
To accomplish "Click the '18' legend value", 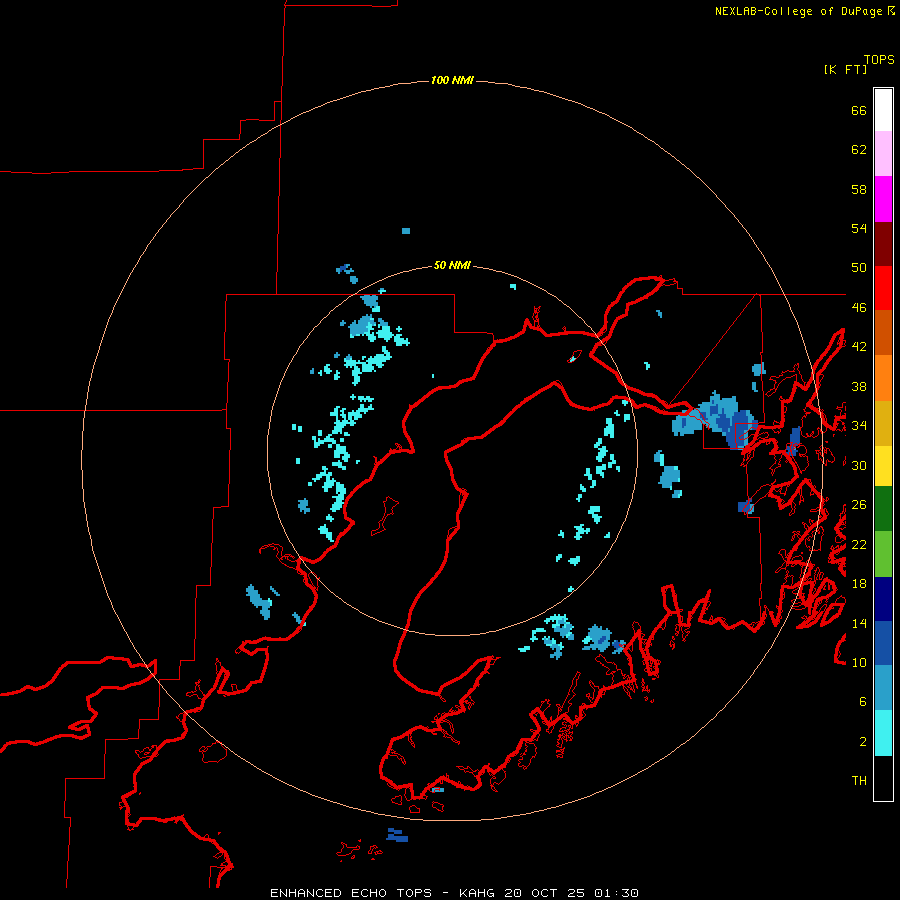I will pos(859,584).
